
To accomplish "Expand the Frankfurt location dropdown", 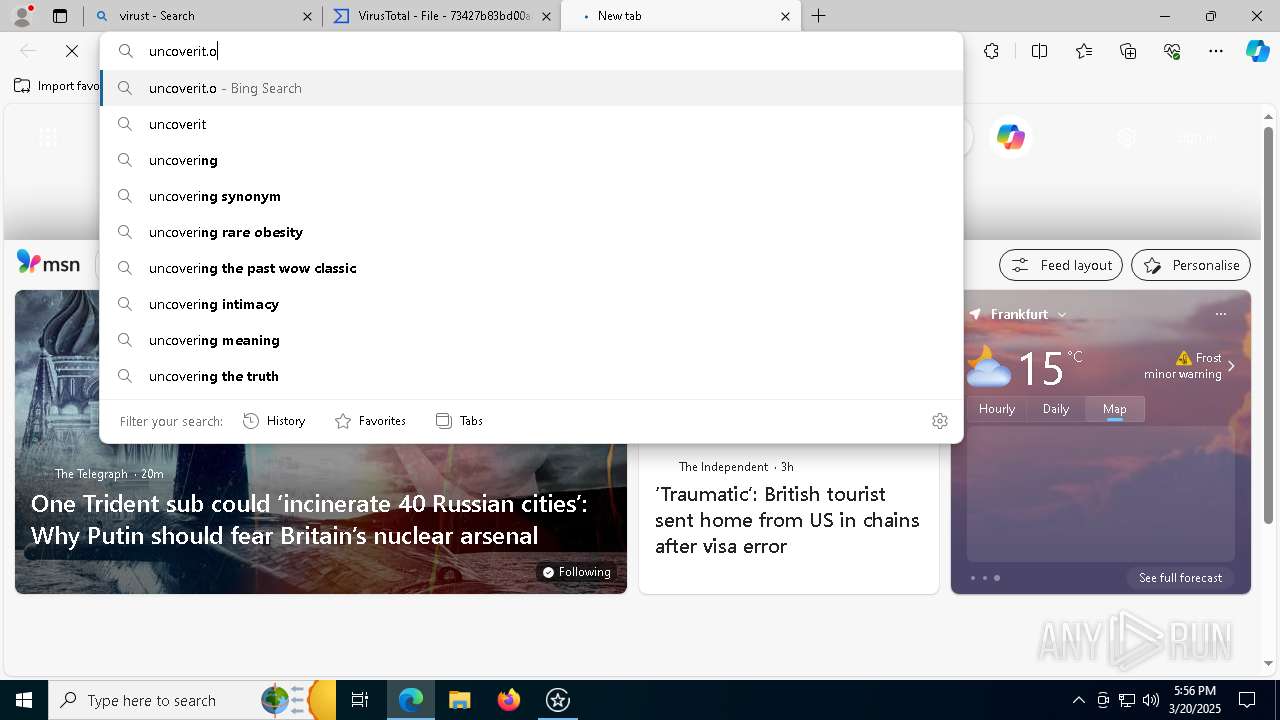I will point(1062,314).
